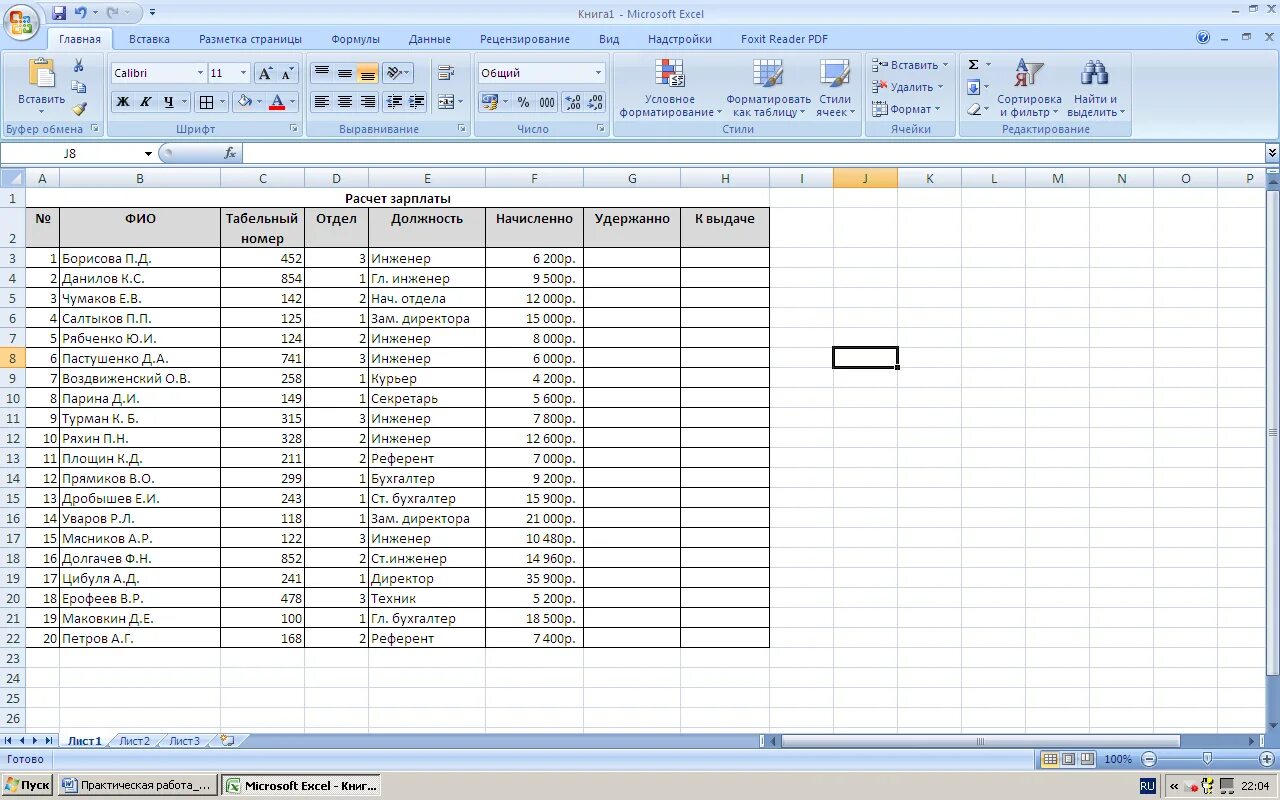Open Excel Help question mark
This screenshot has height=800, width=1280.
click(x=1203, y=38)
